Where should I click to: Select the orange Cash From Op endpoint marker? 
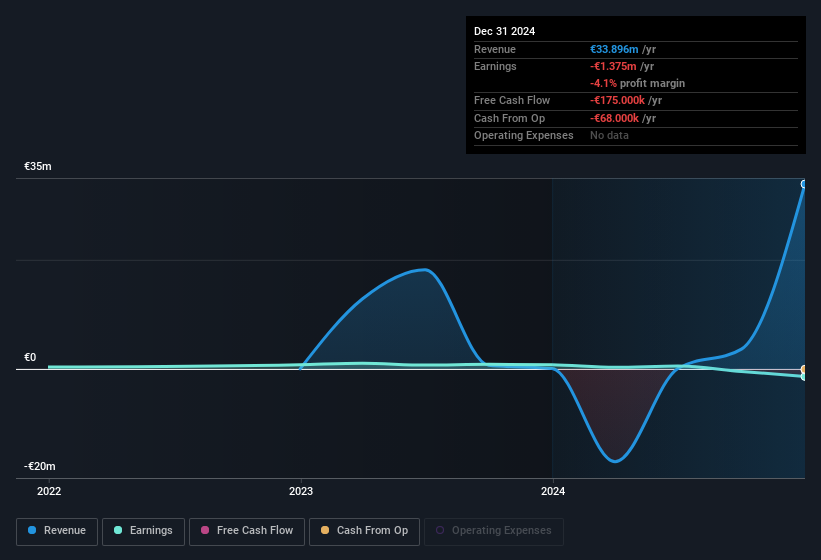click(x=804, y=369)
